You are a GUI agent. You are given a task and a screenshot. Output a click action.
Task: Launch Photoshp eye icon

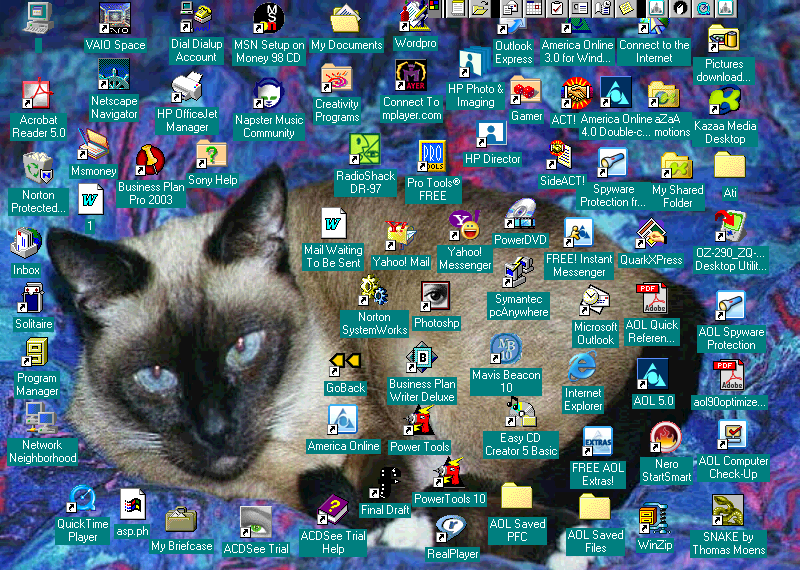pos(435,296)
